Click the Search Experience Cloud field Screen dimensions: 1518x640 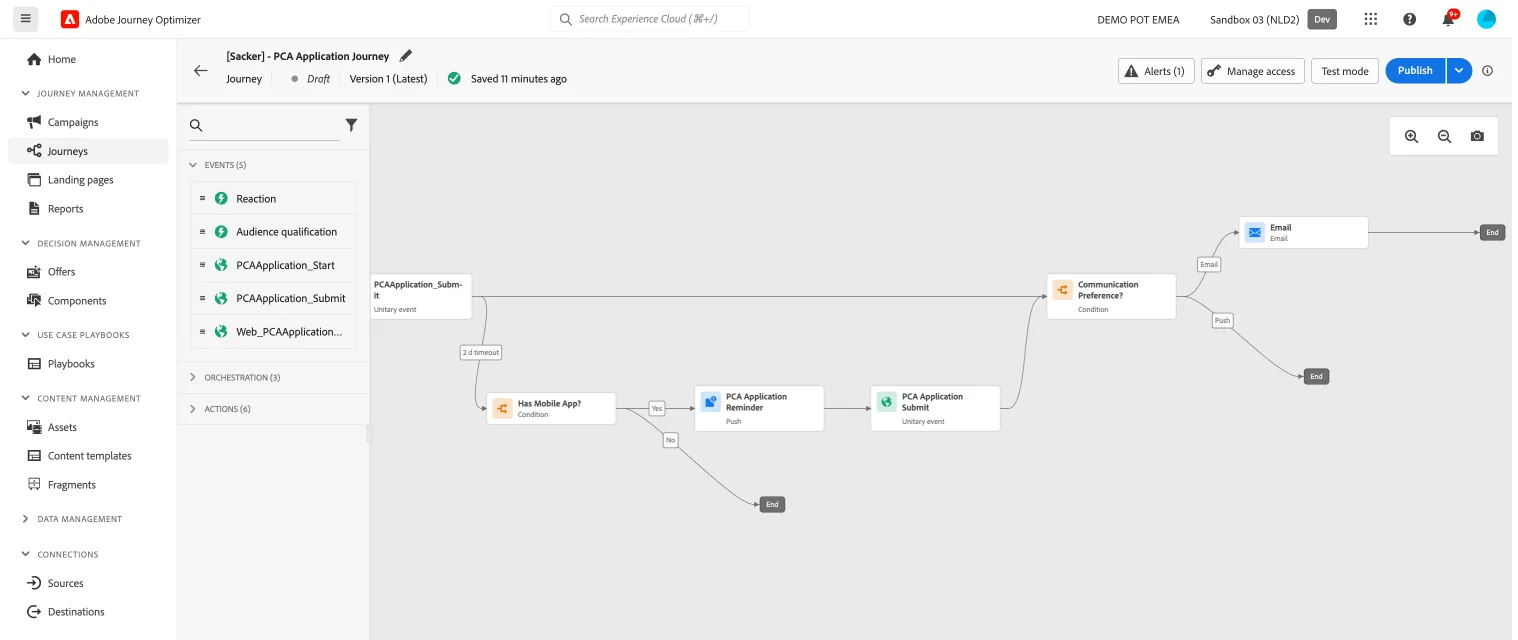click(650, 19)
